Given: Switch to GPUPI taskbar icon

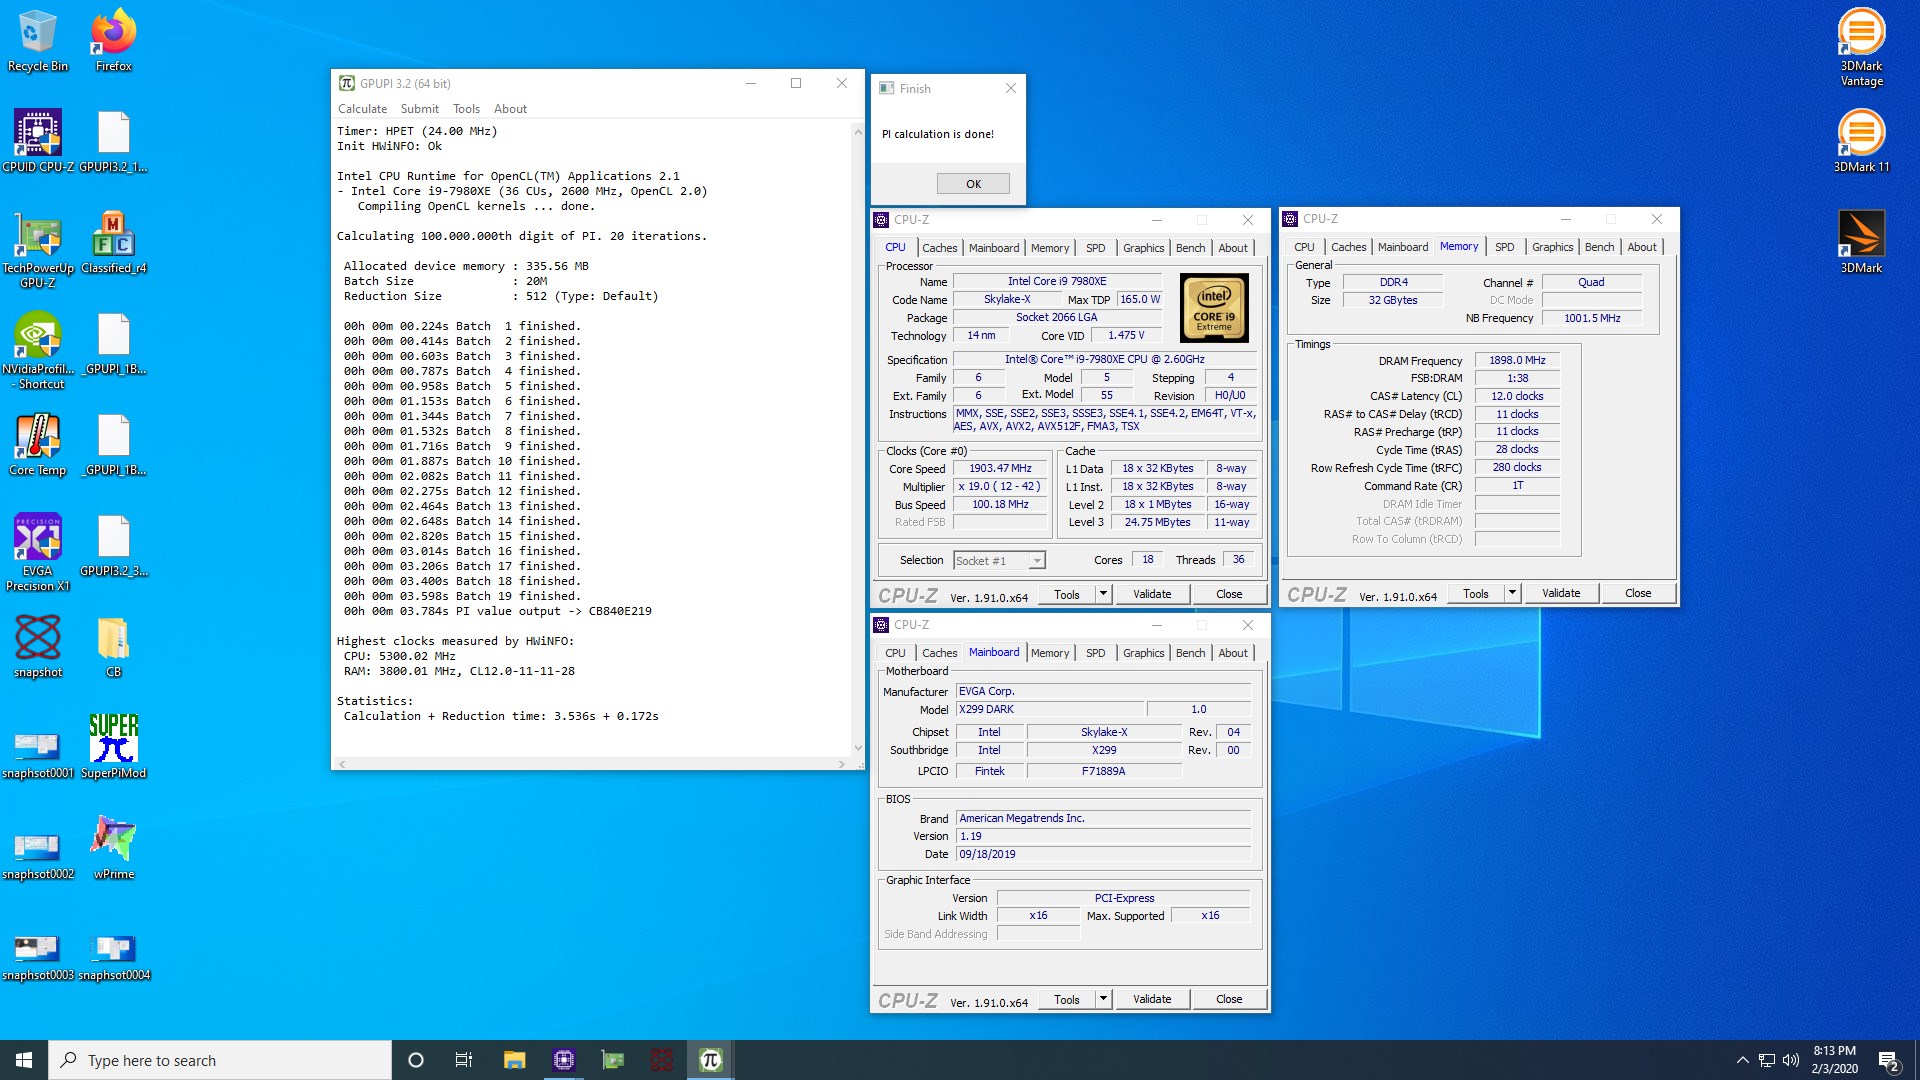Looking at the screenshot, I should (x=711, y=1060).
